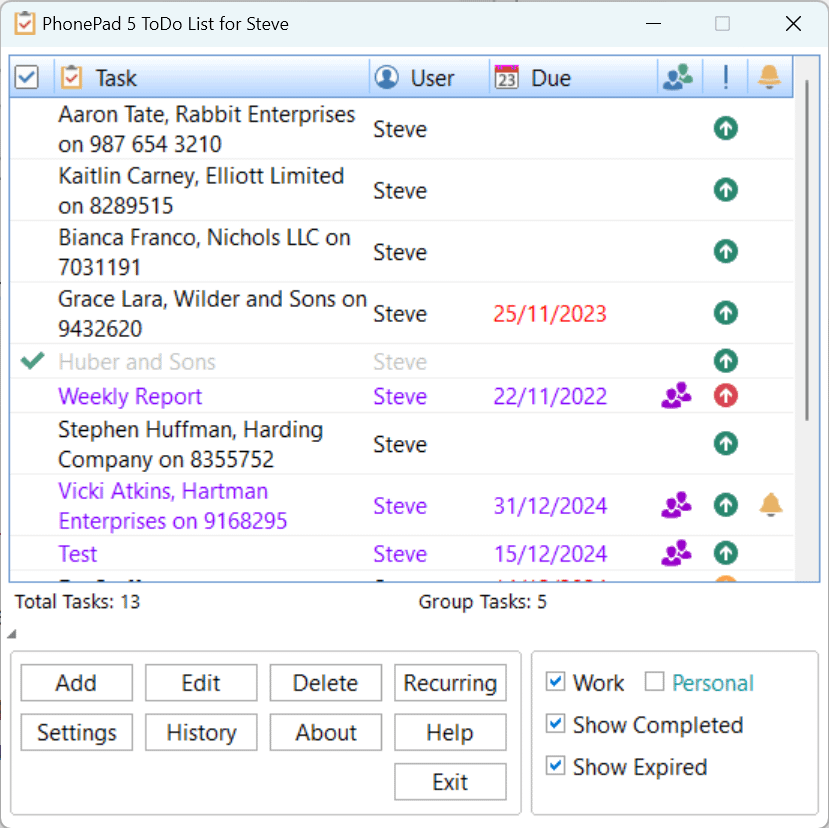
Task: Sort by the User column header
Action: coord(429,78)
